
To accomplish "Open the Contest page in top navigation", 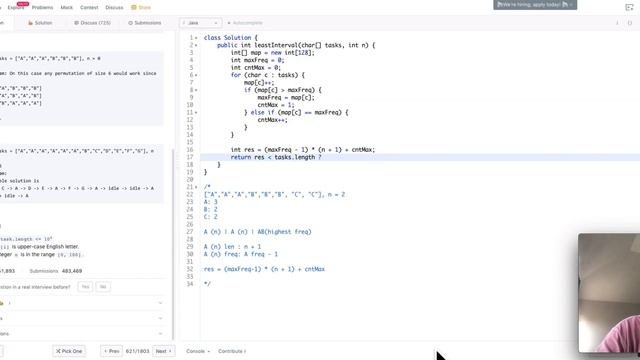I will 89,7.
